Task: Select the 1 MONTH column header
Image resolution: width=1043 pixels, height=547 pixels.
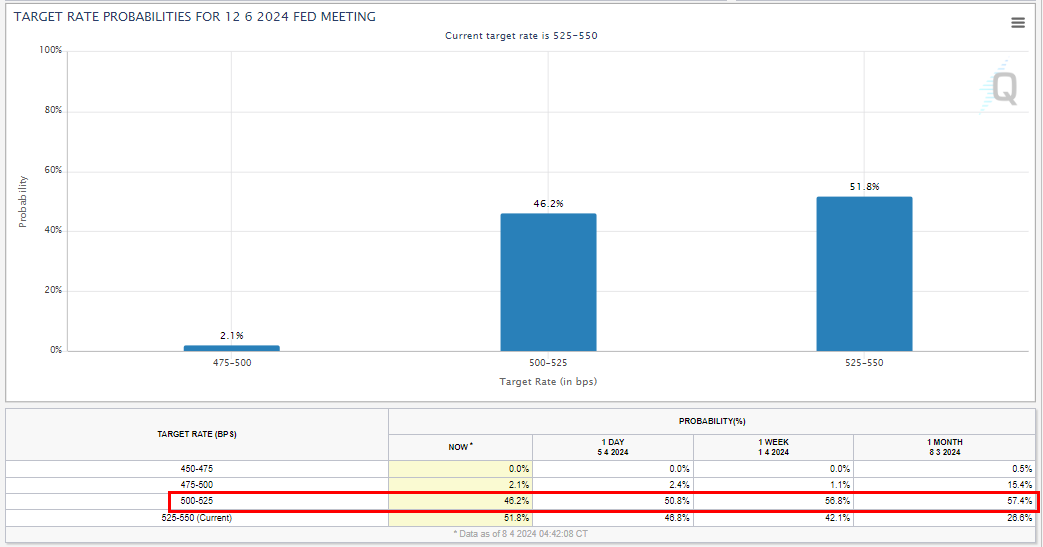Action: (x=945, y=447)
